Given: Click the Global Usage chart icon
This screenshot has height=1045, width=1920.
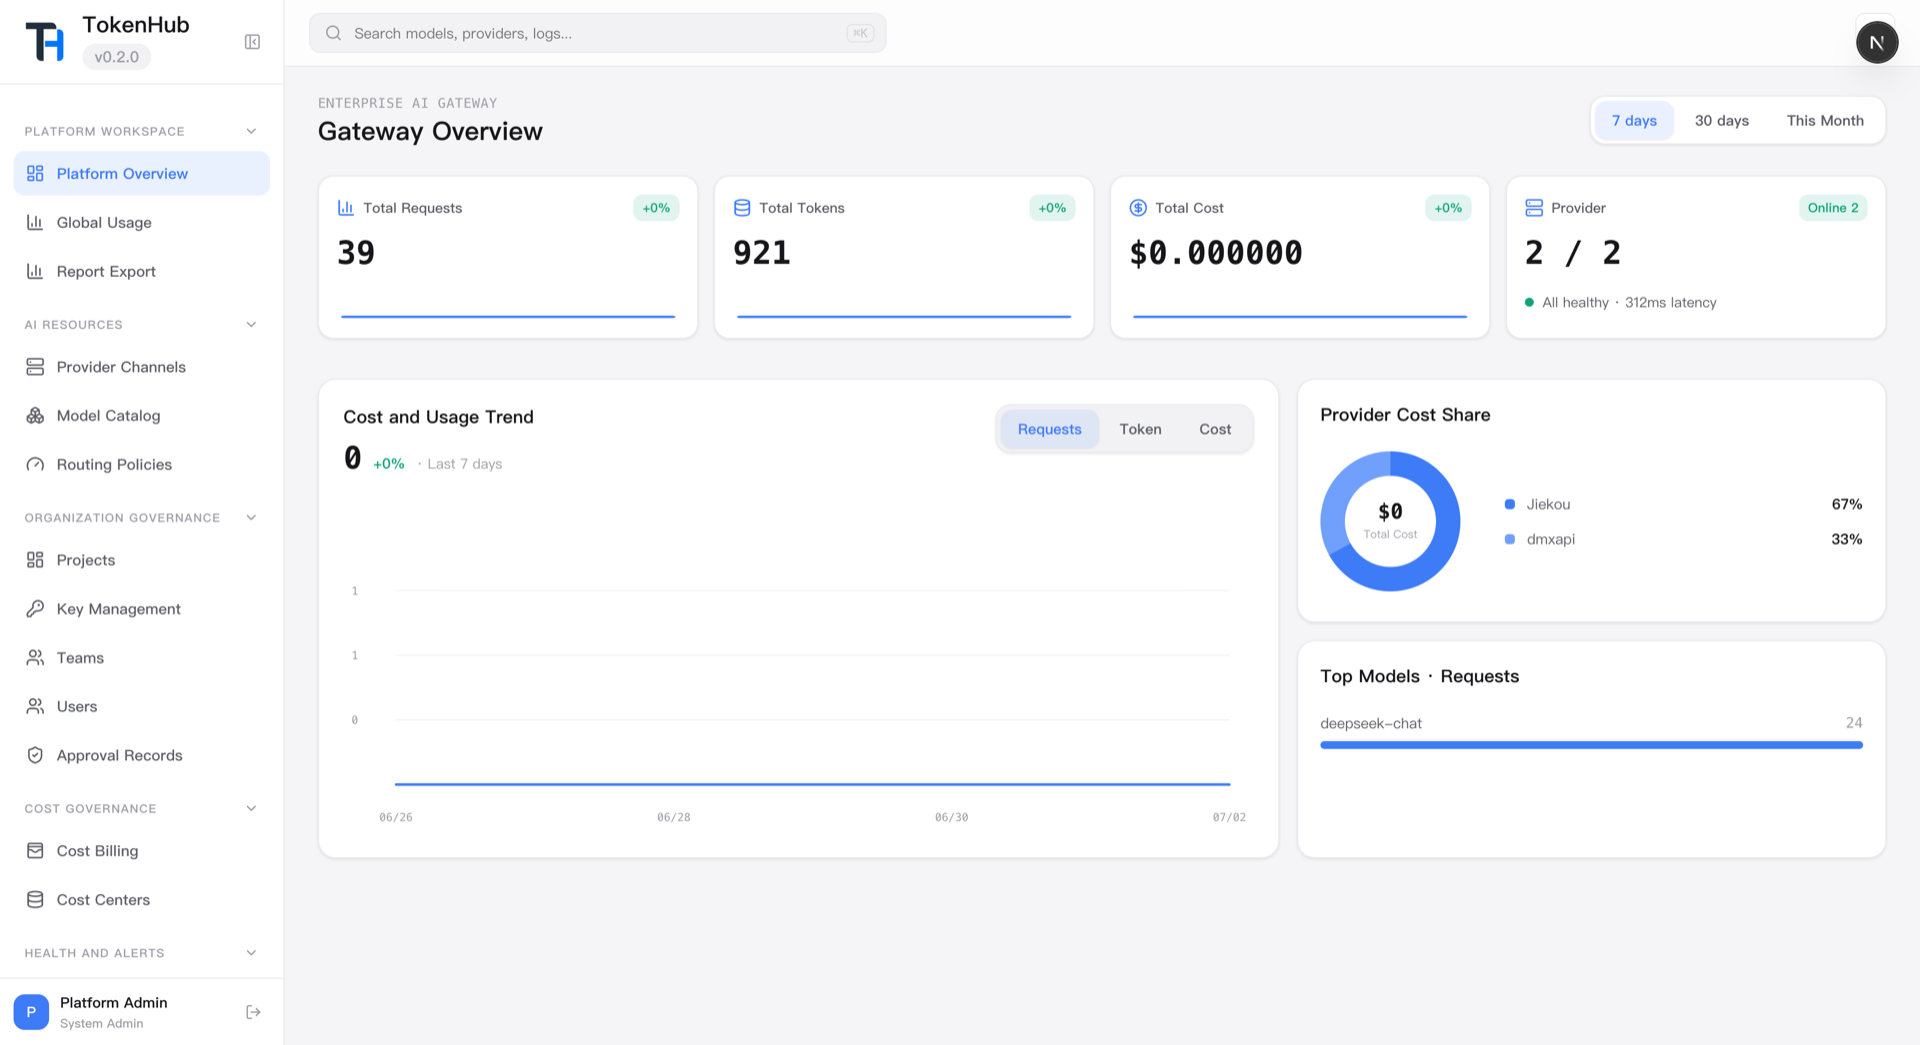Looking at the screenshot, I should pyautogui.click(x=35, y=223).
